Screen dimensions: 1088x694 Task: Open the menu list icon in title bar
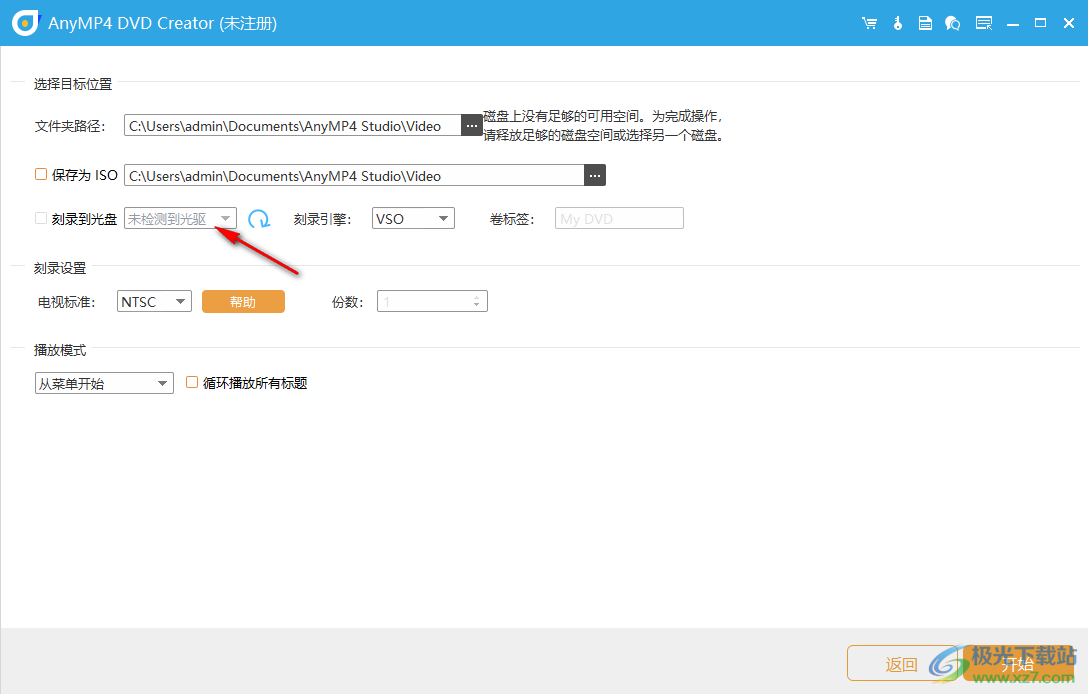pyautogui.click(x=984, y=24)
